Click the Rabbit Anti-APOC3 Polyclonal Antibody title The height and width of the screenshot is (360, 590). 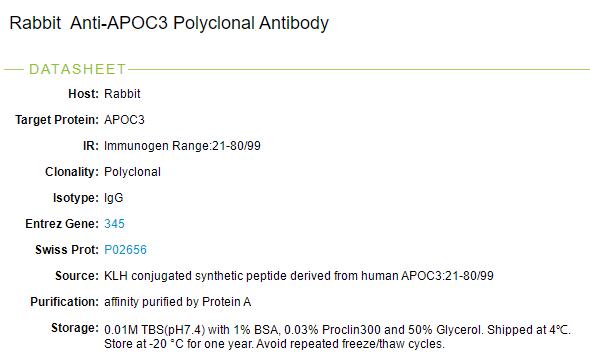point(169,23)
